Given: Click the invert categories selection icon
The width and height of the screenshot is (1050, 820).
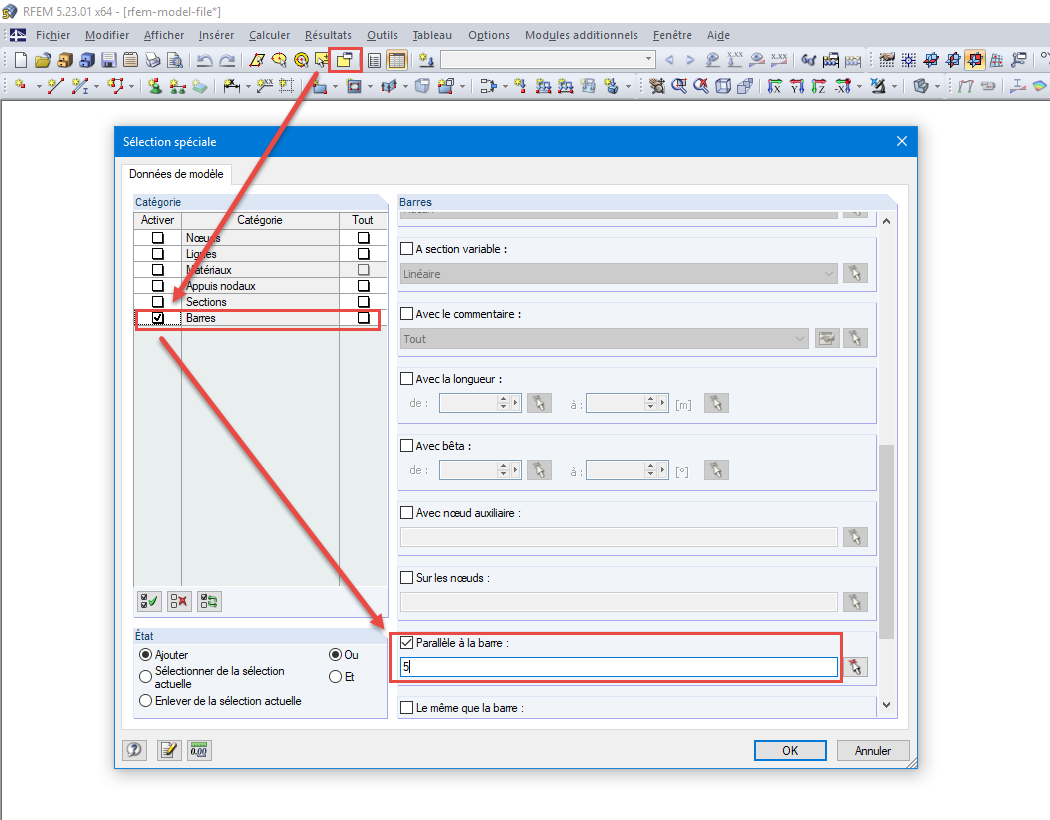Looking at the screenshot, I should pos(210,601).
